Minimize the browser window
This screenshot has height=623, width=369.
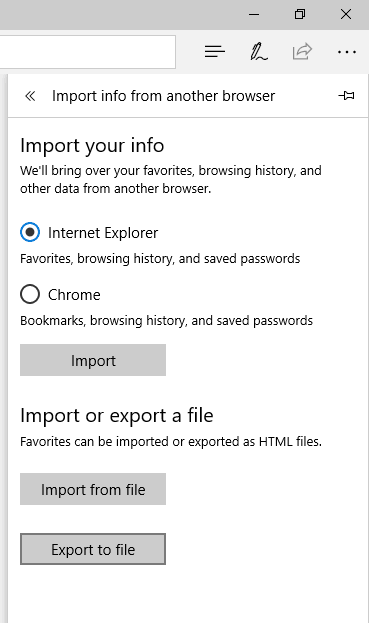click(254, 15)
